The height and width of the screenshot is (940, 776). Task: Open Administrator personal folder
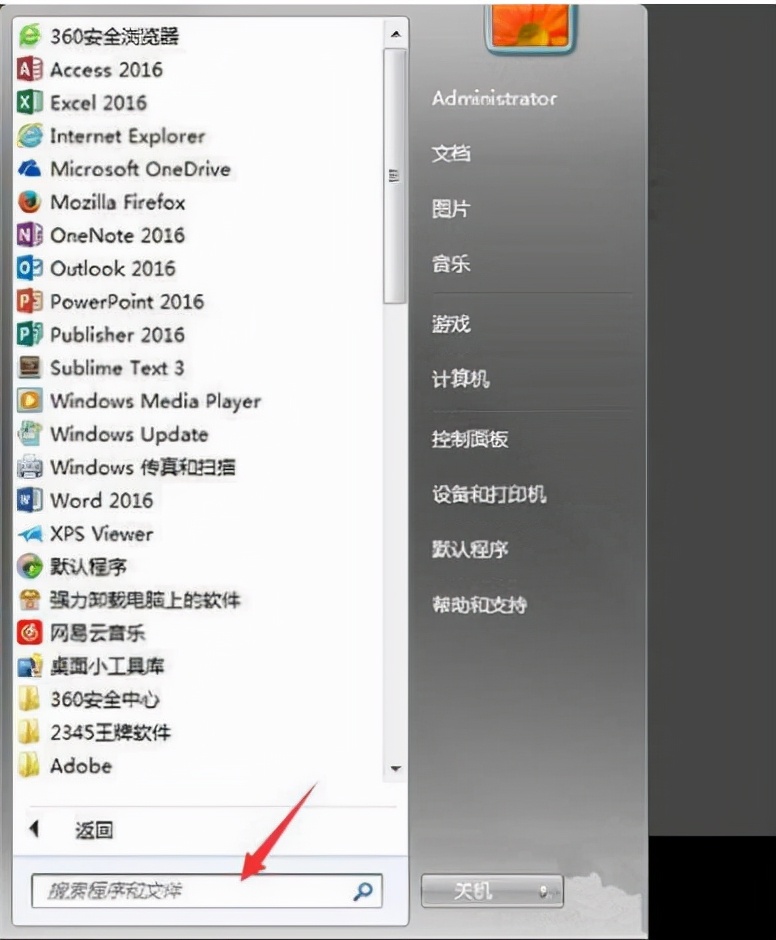pos(494,98)
